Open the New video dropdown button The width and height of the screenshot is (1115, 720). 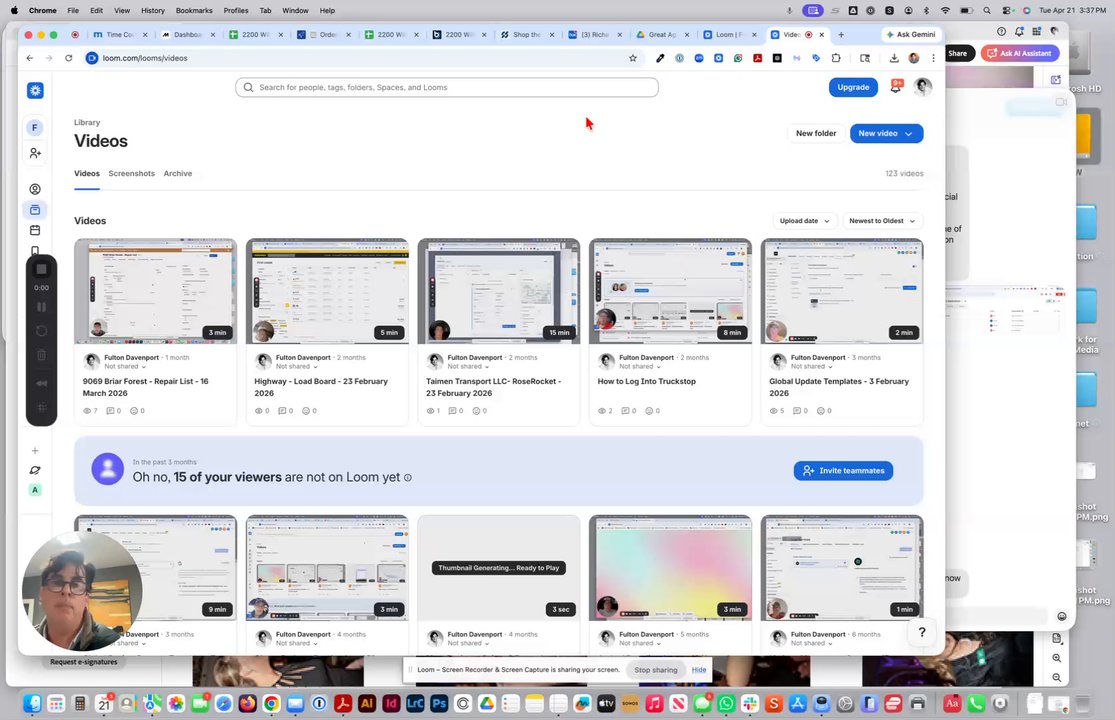886,134
